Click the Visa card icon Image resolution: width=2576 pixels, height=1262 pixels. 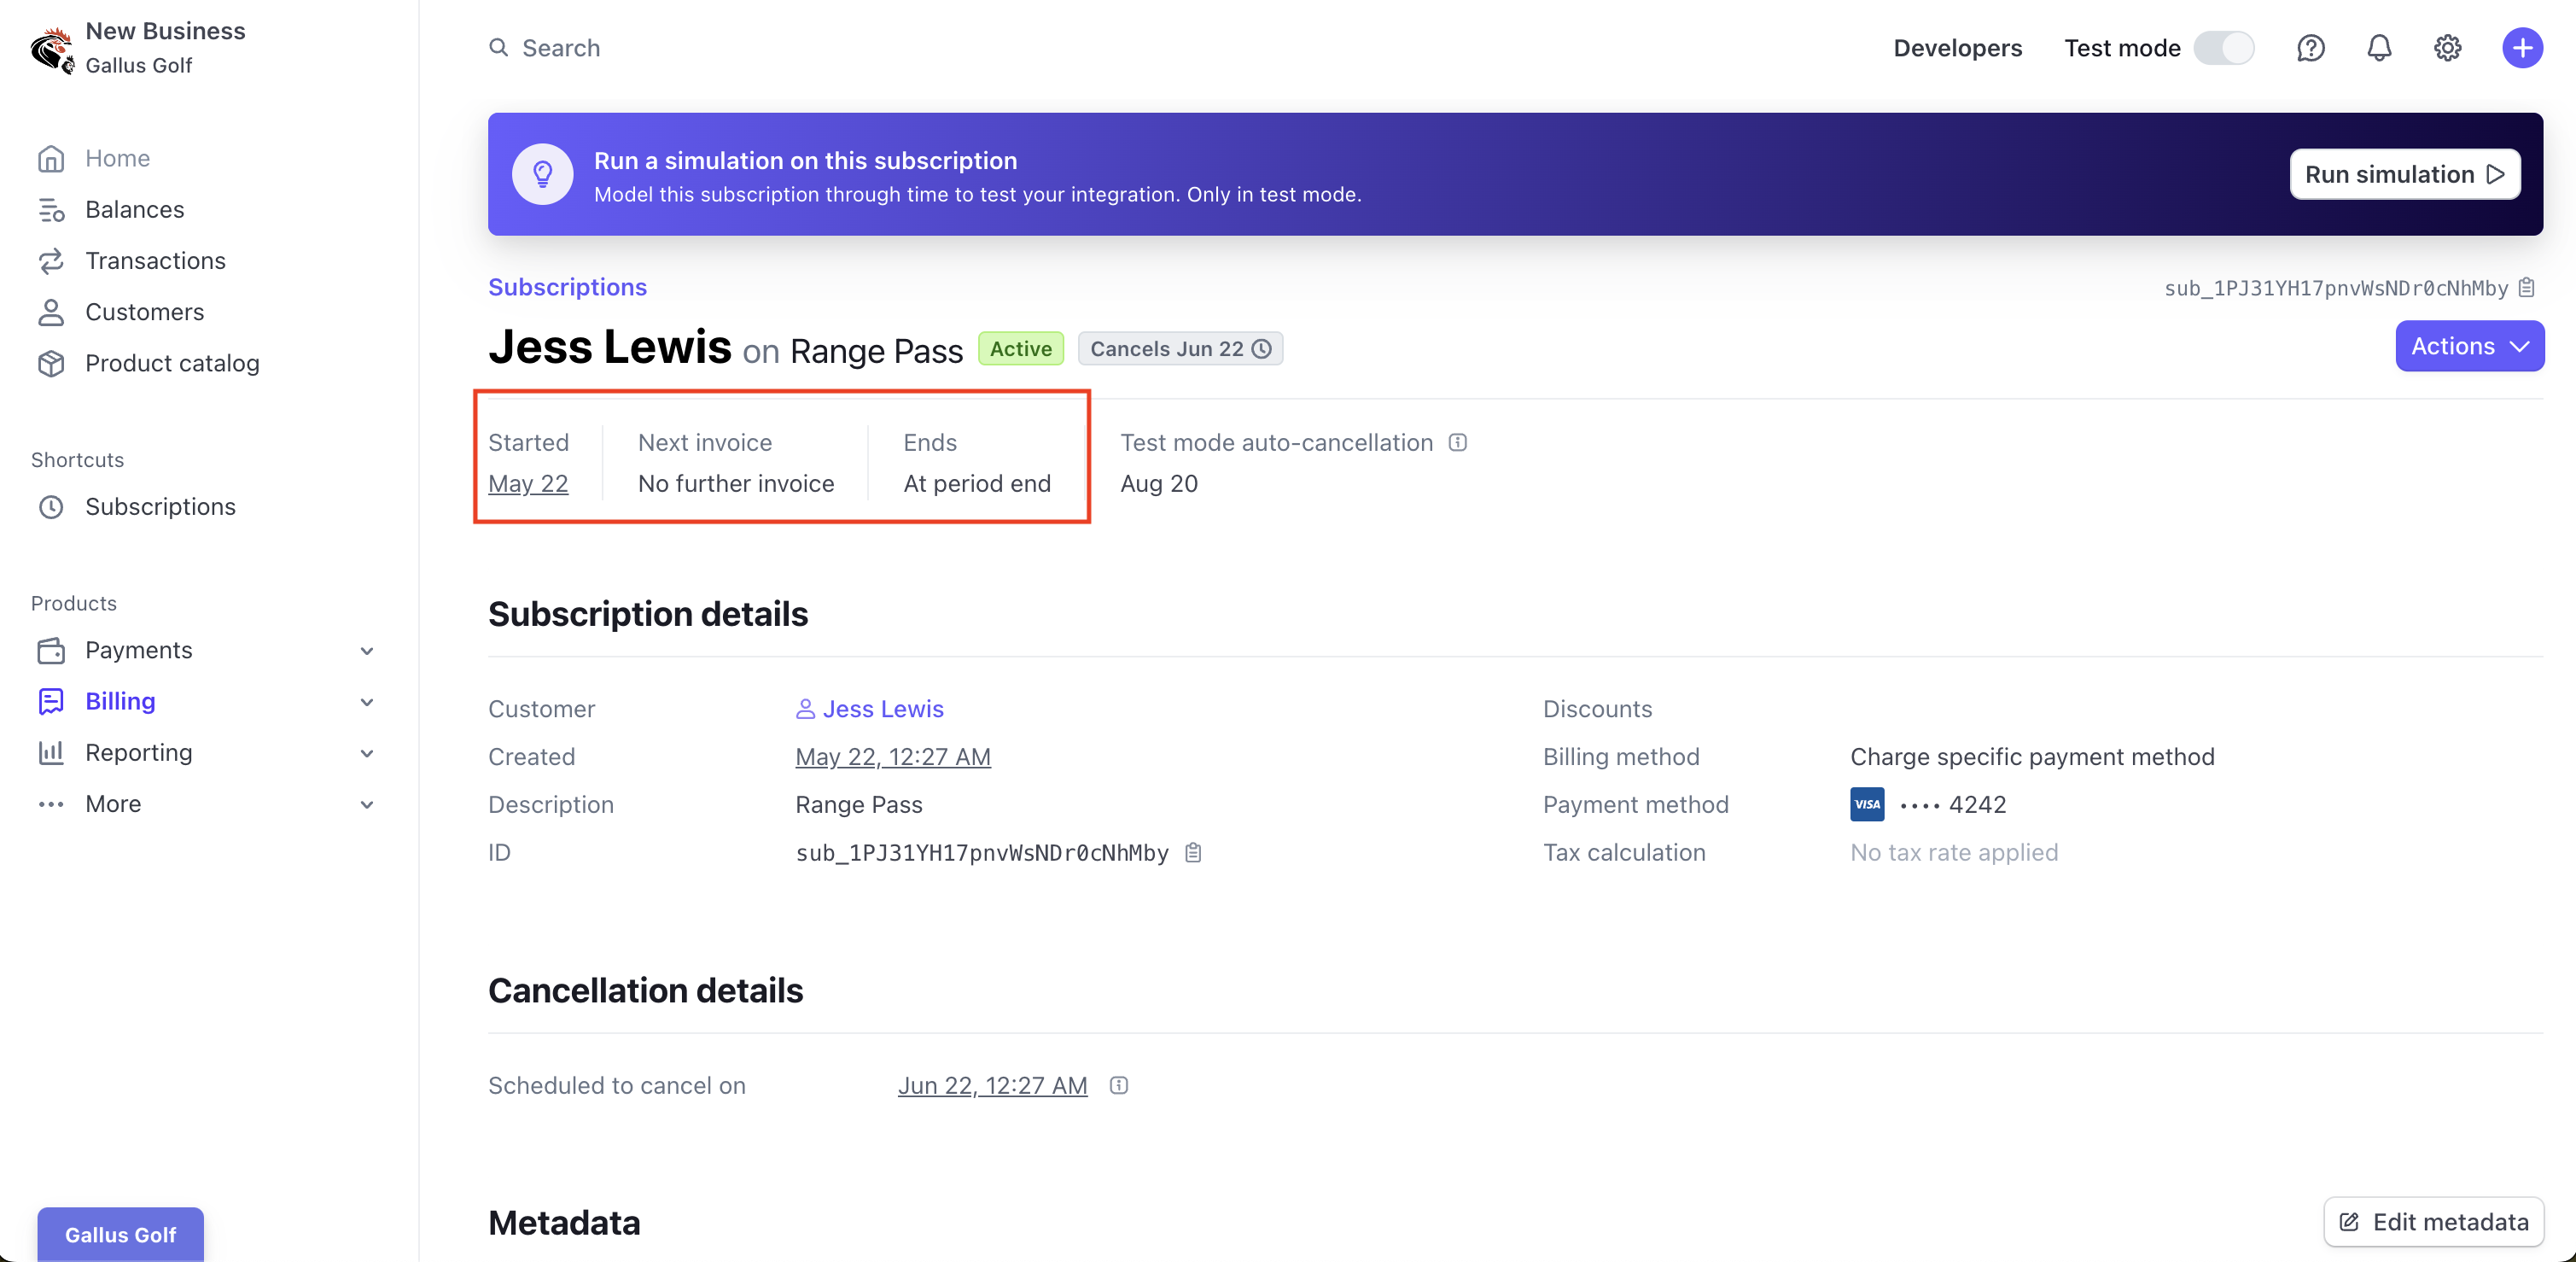click(1867, 805)
